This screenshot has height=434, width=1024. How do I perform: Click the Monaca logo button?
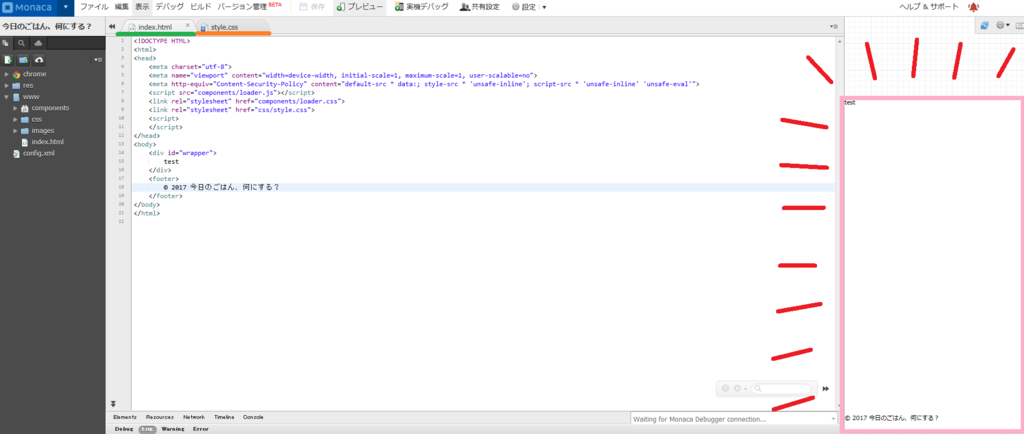[x=28, y=8]
